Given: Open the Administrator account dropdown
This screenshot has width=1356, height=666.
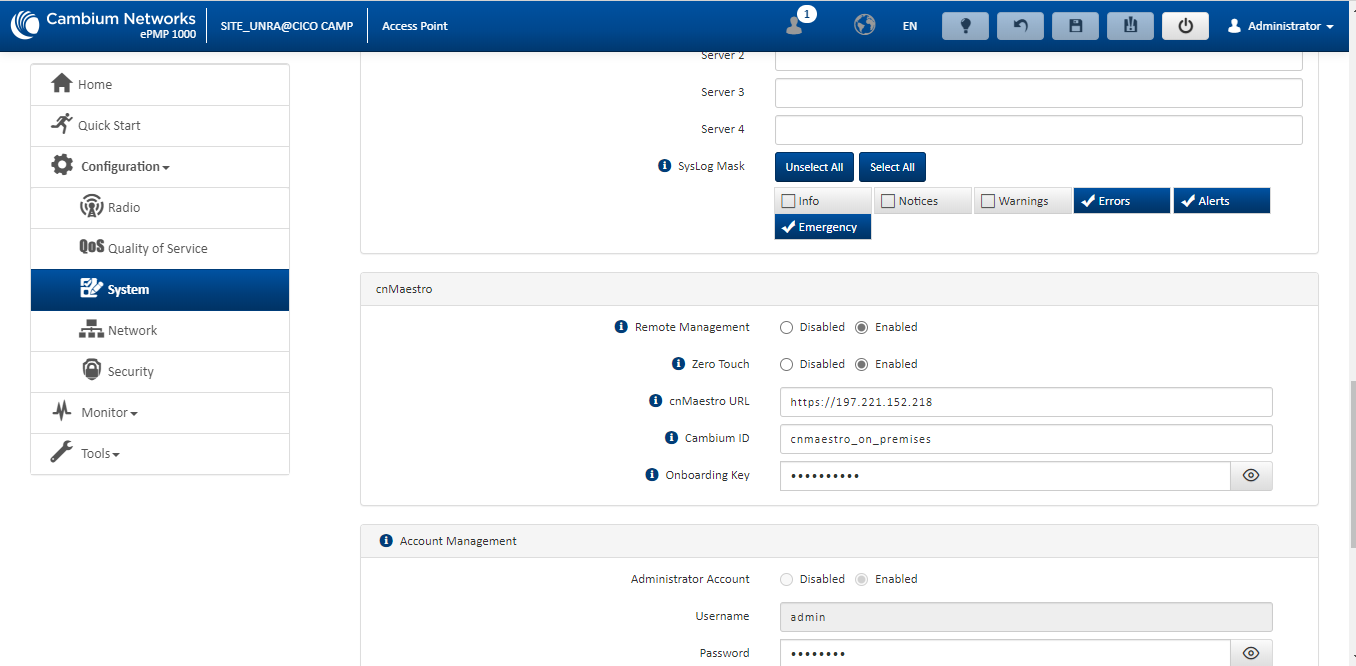Looking at the screenshot, I should (1281, 26).
